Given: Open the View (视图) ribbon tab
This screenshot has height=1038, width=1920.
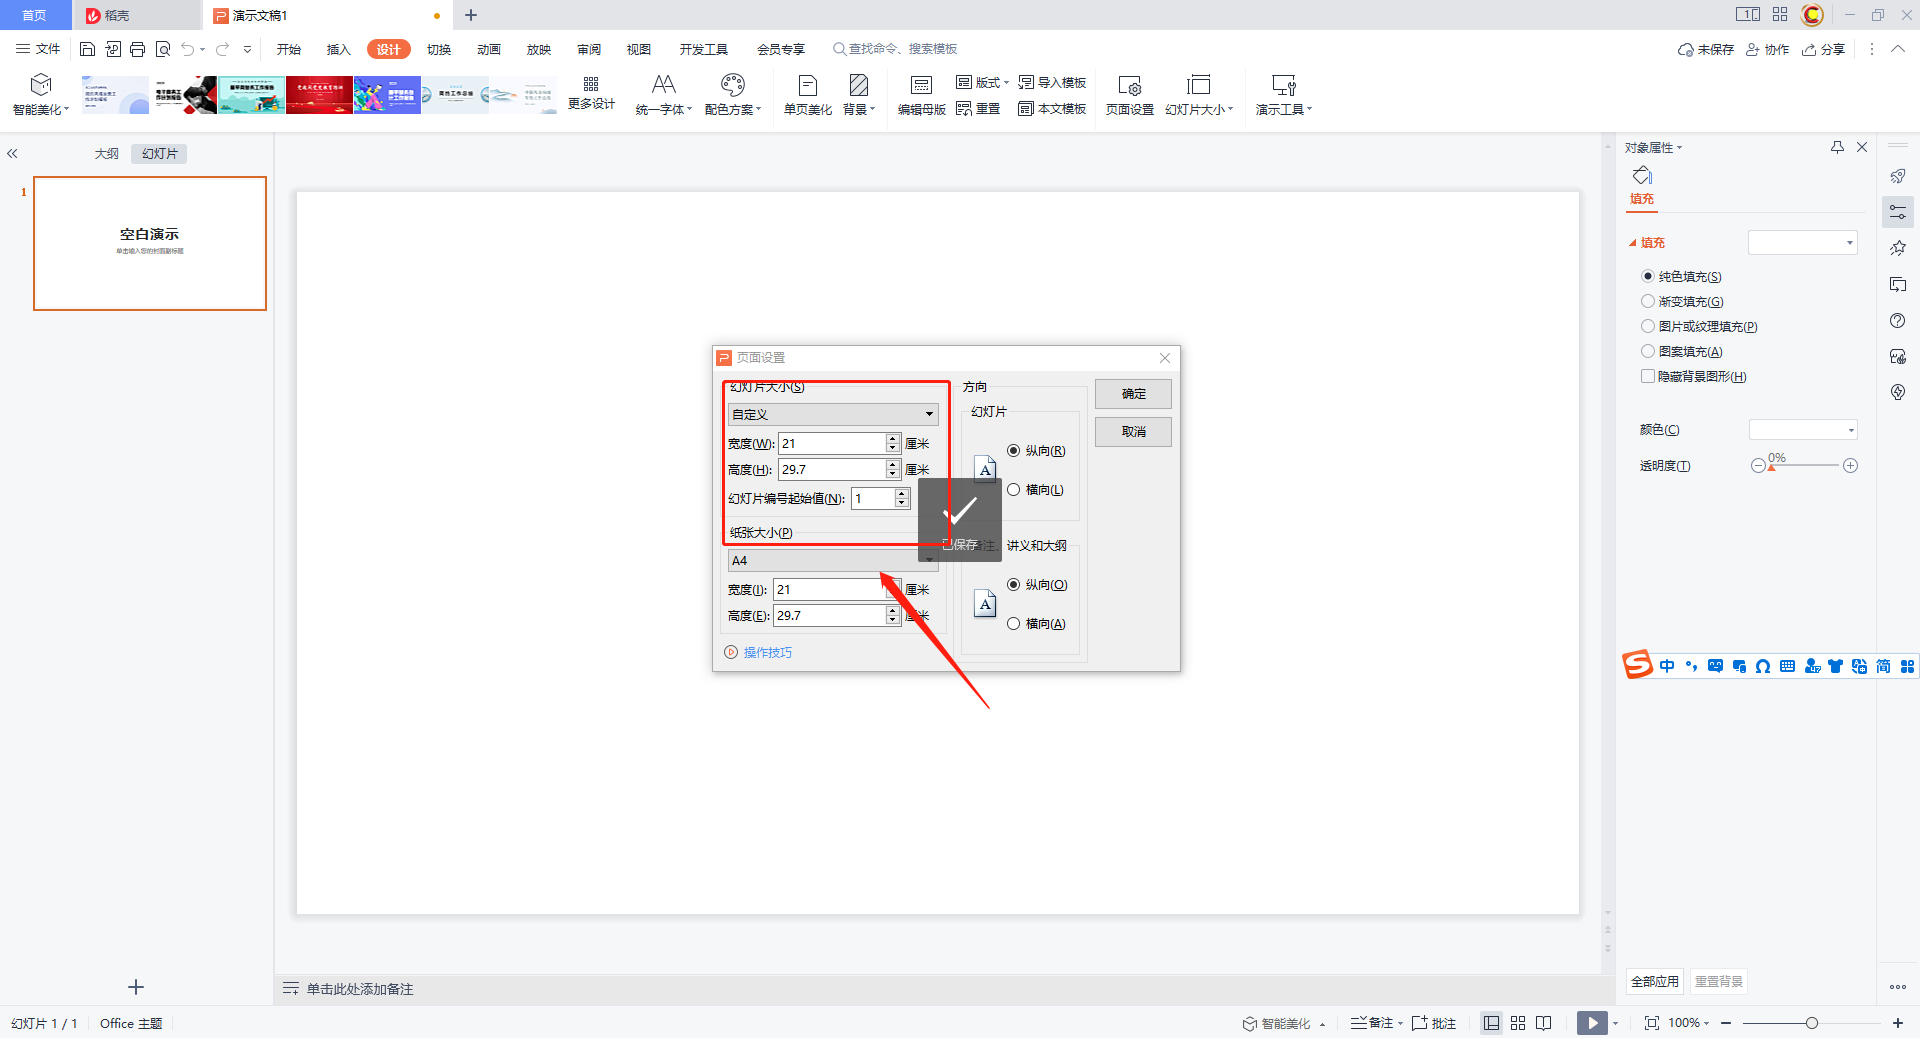Looking at the screenshot, I should tap(639, 49).
